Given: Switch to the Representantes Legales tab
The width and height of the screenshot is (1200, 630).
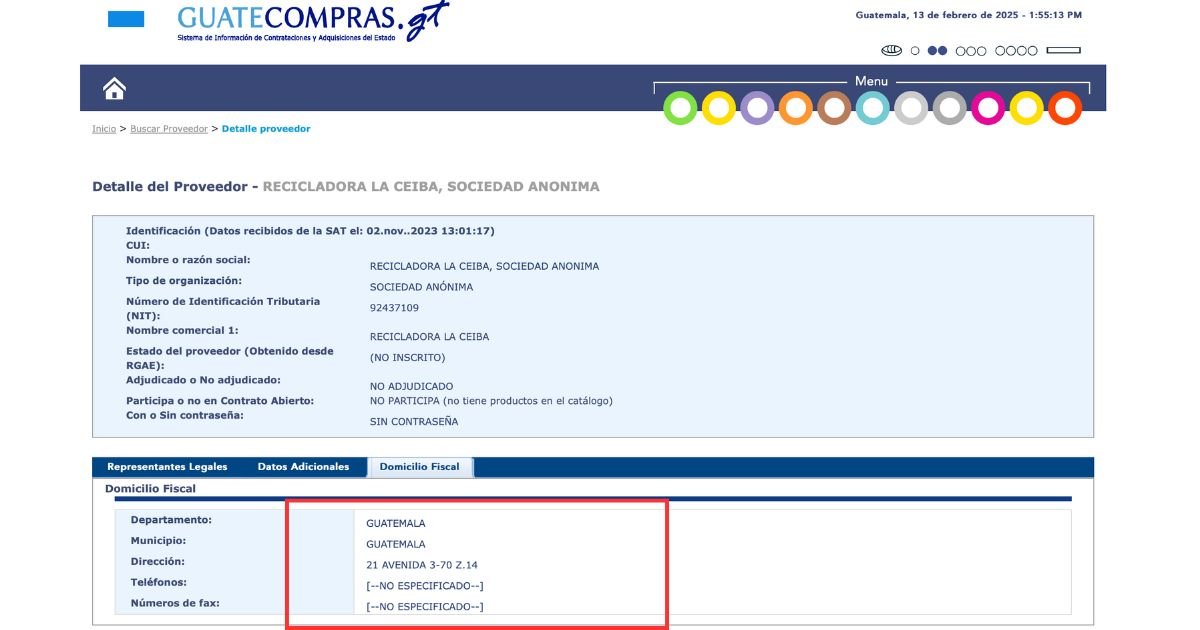Looking at the screenshot, I should click(x=167, y=467).
